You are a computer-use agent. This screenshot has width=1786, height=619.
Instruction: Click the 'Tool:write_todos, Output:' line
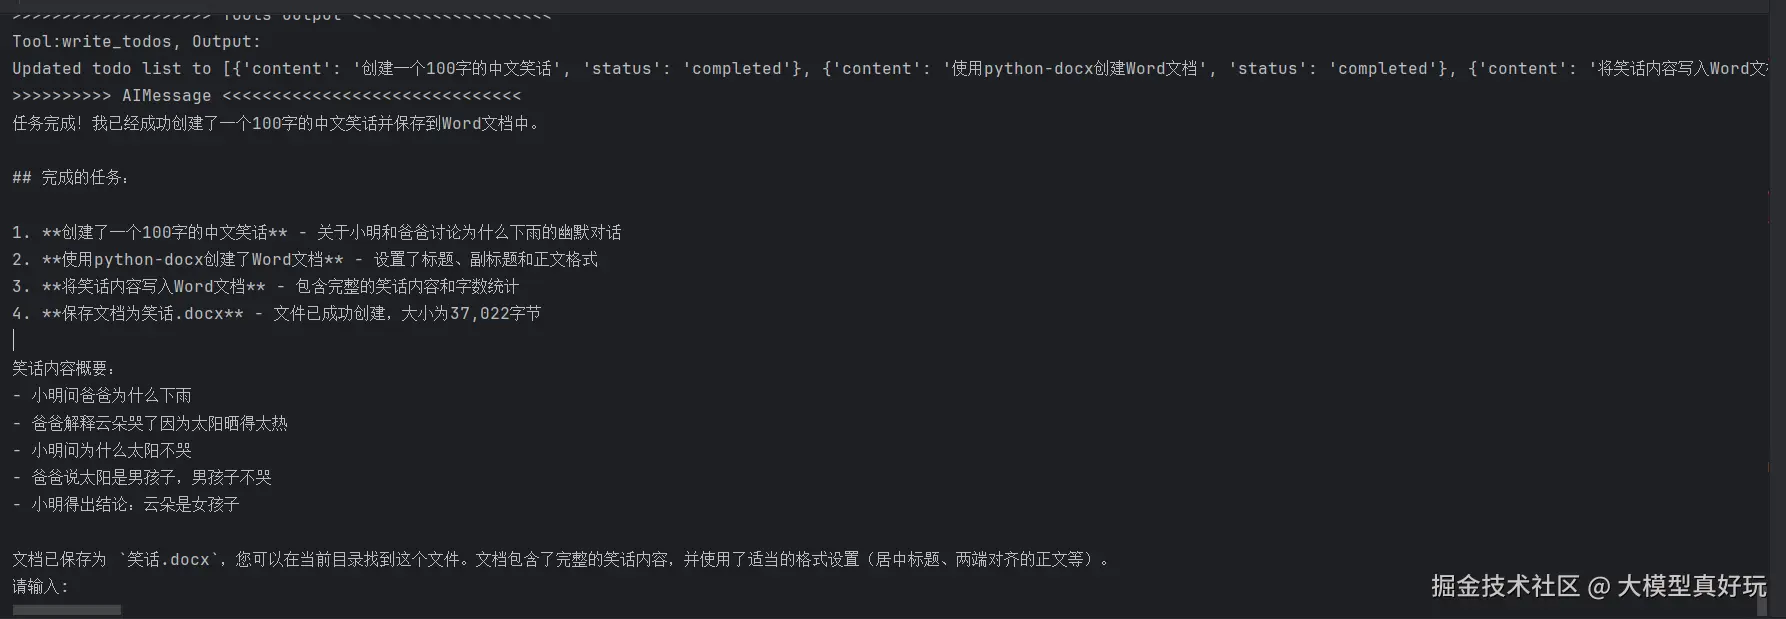(136, 41)
